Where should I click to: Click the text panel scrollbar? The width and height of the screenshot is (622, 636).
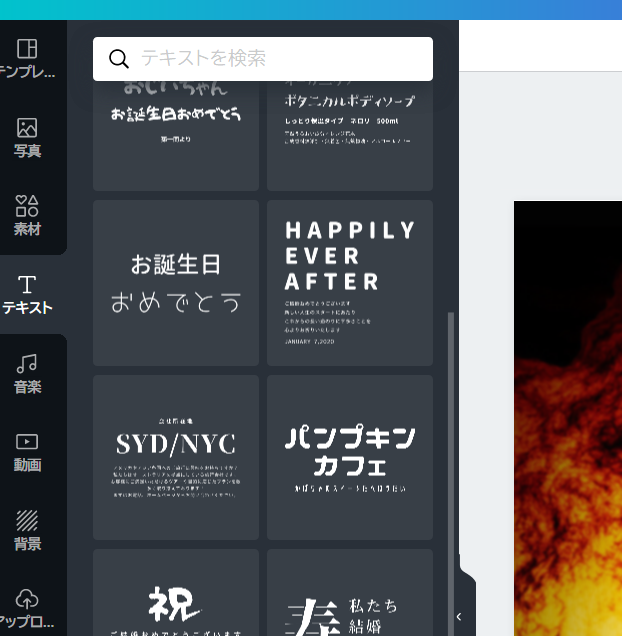click(450, 473)
